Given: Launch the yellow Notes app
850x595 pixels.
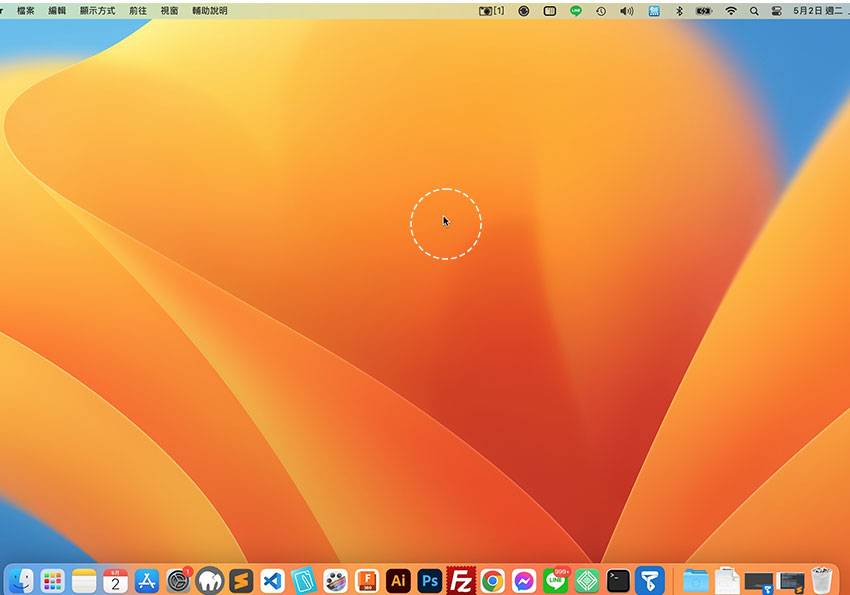Looking at the screenshot, I should [84, 581].
